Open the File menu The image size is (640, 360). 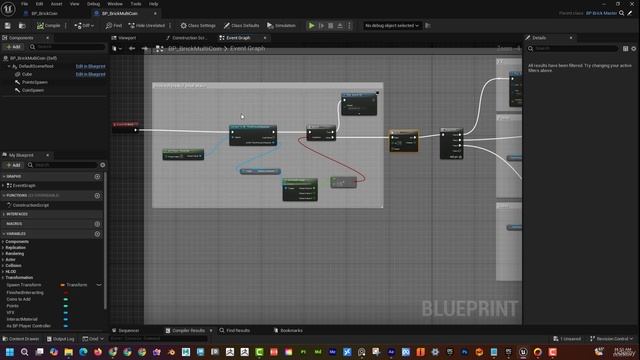24,4
